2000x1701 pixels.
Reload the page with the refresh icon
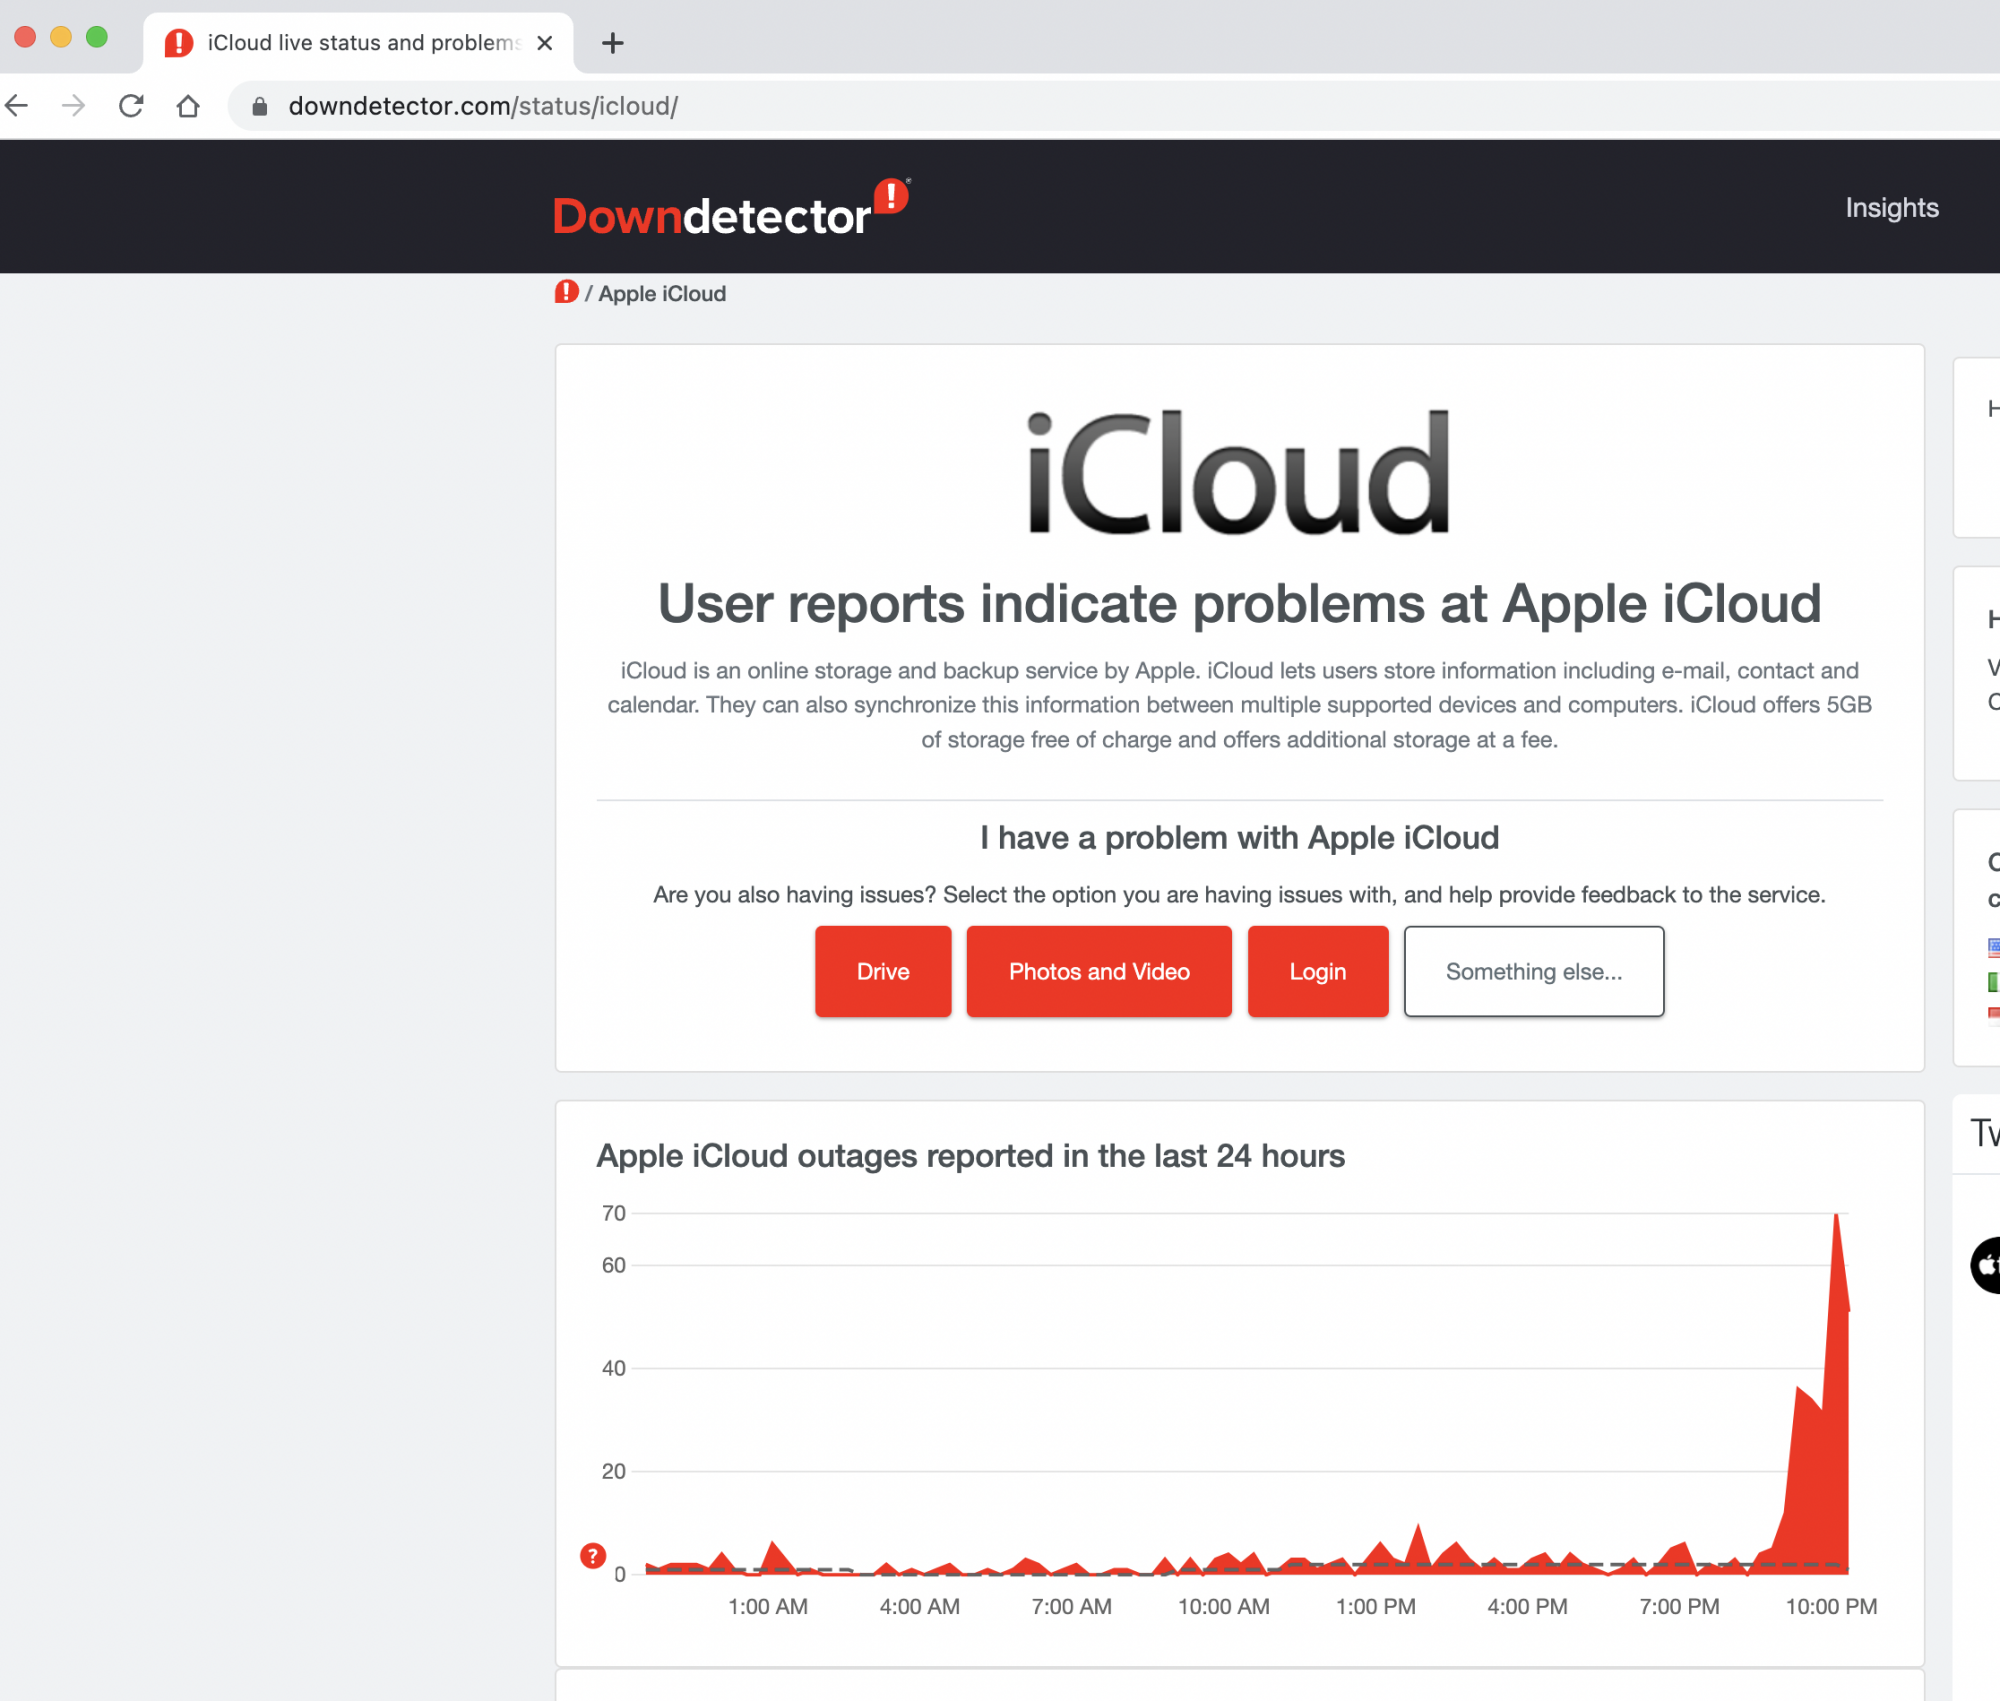(x=131, y=105)
